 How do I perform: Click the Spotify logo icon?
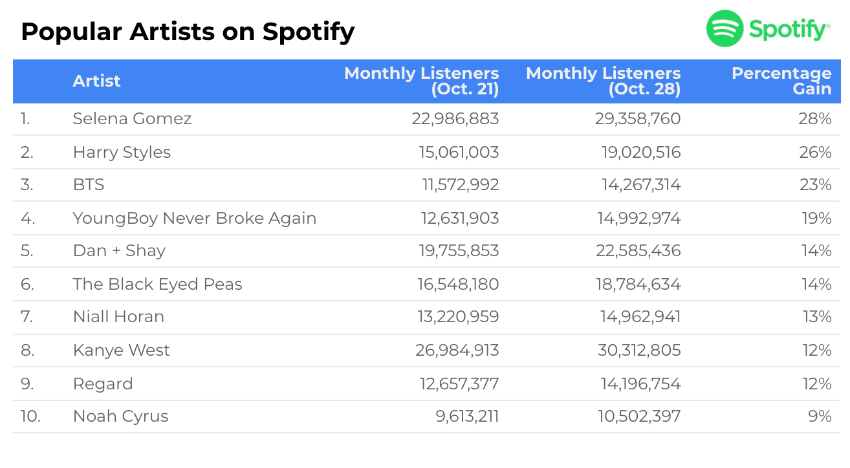pos(725,29)
